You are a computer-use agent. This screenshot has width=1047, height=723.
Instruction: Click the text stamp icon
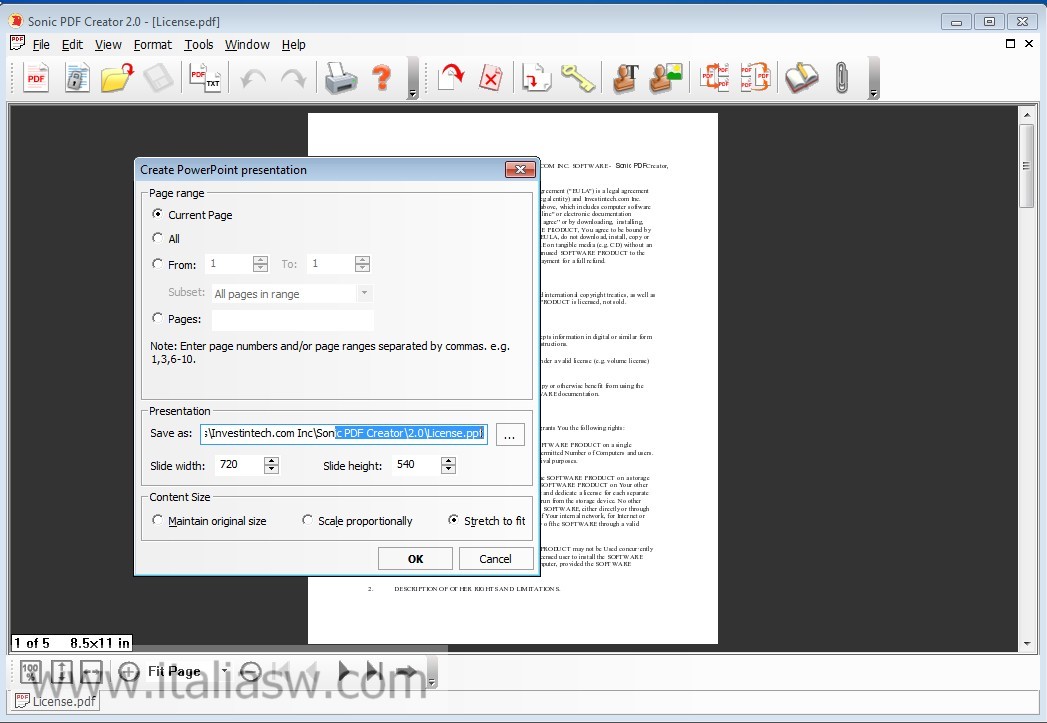pyautogui.click(x=626, y=78)
